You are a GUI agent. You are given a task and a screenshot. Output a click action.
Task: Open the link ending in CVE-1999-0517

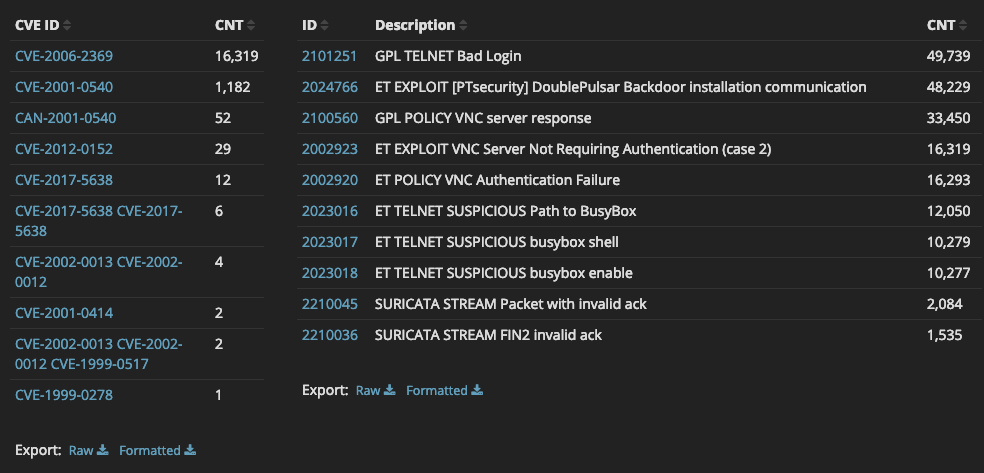point(99,354)
